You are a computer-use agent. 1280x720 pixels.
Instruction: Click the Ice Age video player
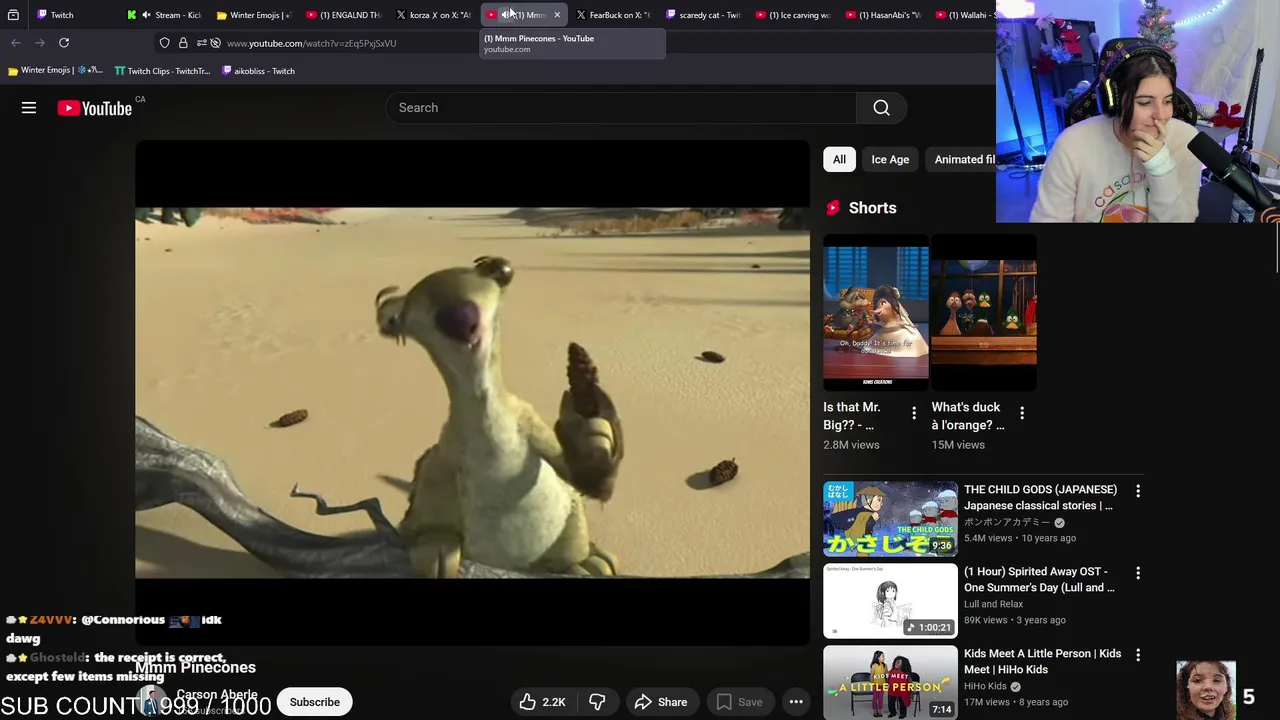click(472, 393)
